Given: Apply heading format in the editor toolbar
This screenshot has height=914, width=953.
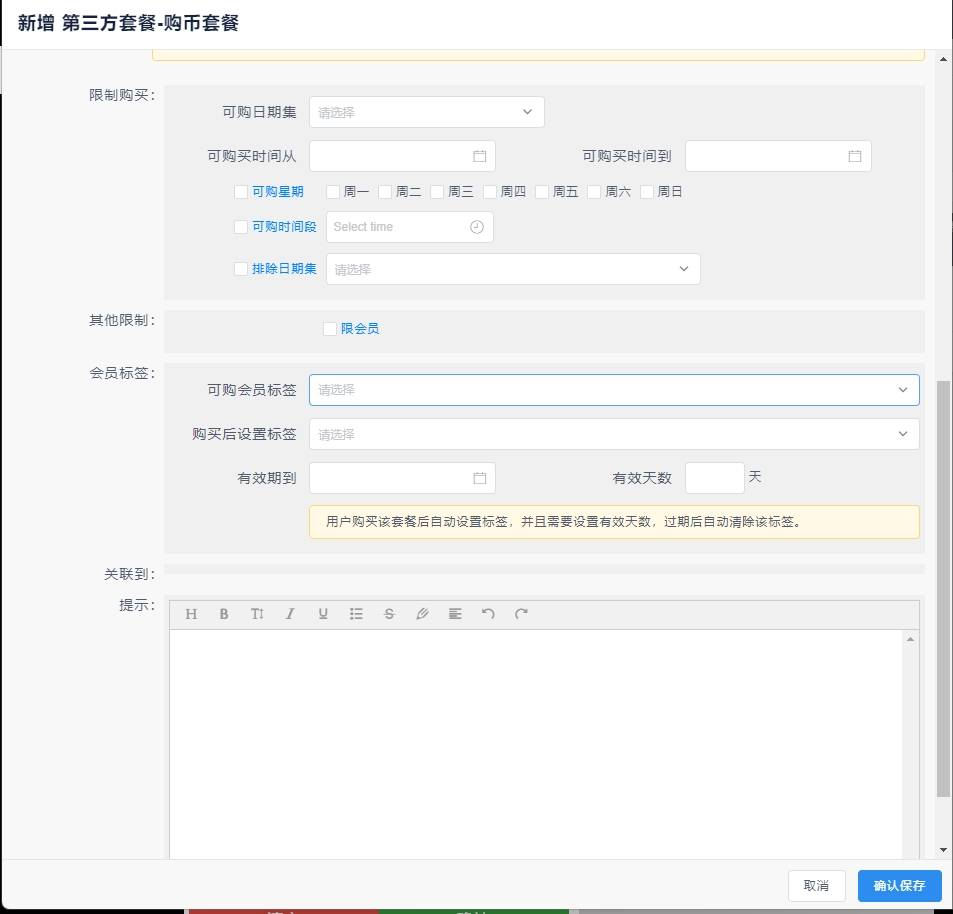Looking at the screenshot, I should coord(191,614).
